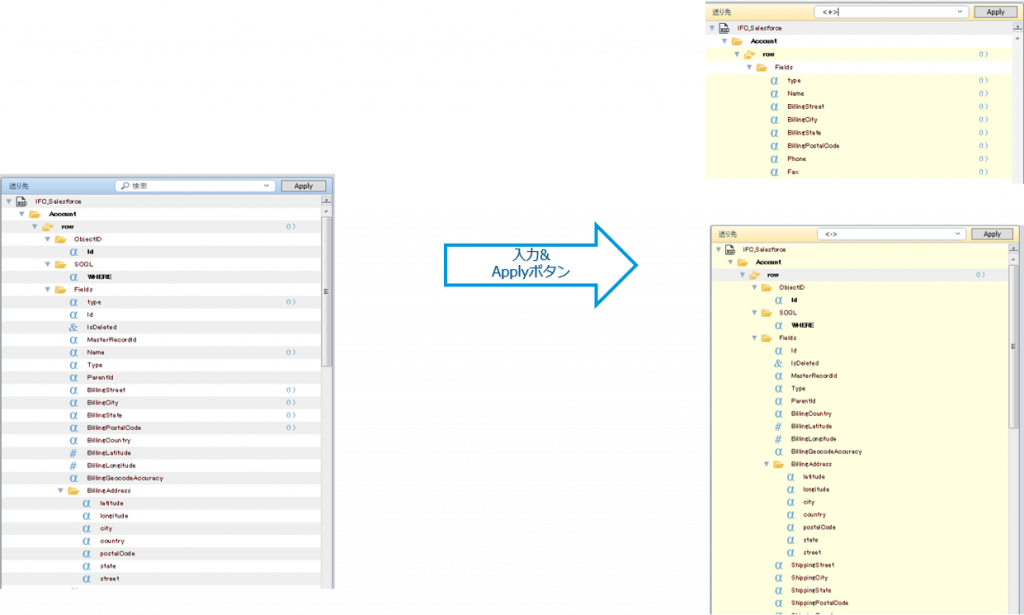Collapse the Fields node in top-right panel
This screenshot has width=1024, height=615.
pos(748,67)
